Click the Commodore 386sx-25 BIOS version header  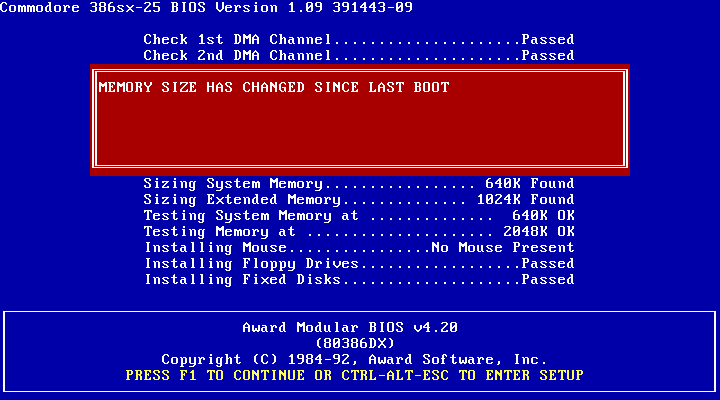208,8
